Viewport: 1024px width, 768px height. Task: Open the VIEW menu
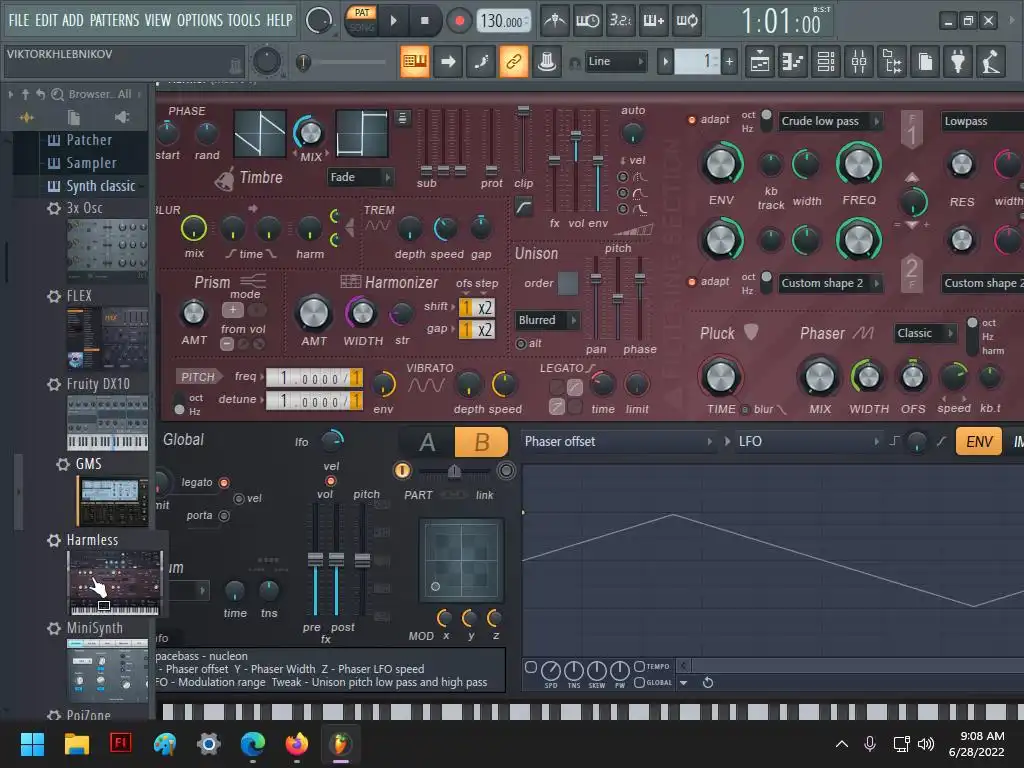click(157, 20)
